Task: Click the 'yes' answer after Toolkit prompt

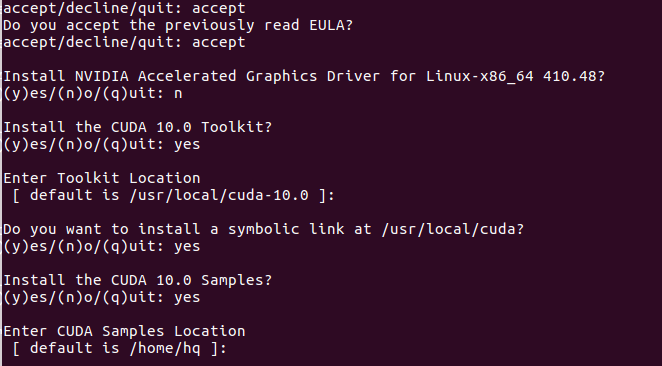Action: coord(187,144)
